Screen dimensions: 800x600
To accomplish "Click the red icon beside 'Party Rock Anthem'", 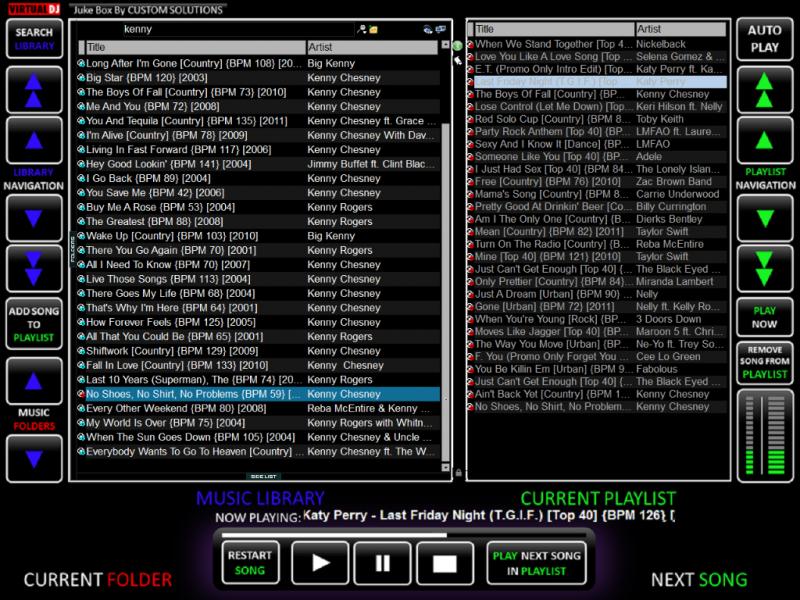I will [x=471, y=132].
